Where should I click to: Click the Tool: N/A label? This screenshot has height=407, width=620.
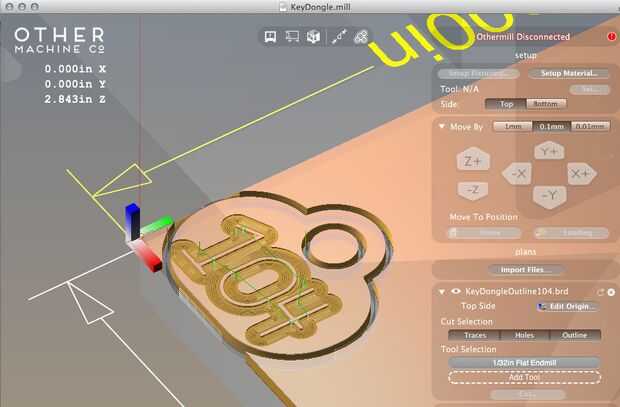pos(459,89)
